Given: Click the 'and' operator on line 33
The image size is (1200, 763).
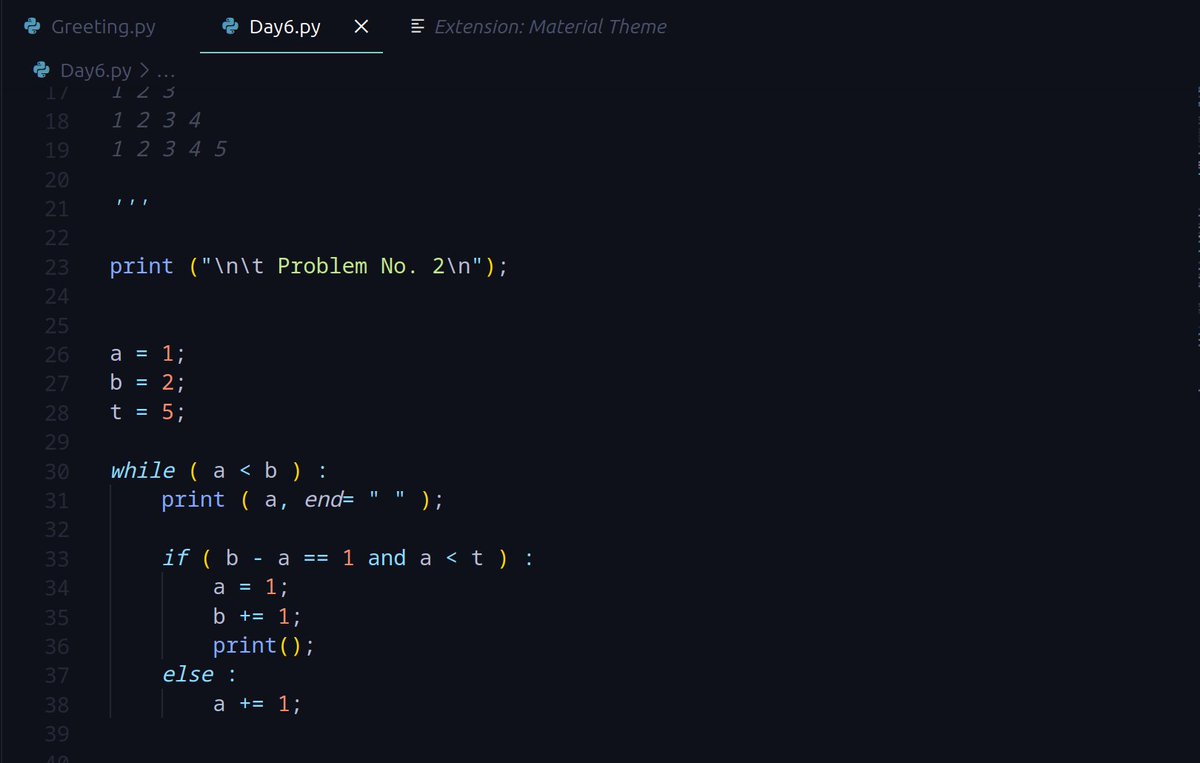Looking at the screenshot, I should coord(387,558).
